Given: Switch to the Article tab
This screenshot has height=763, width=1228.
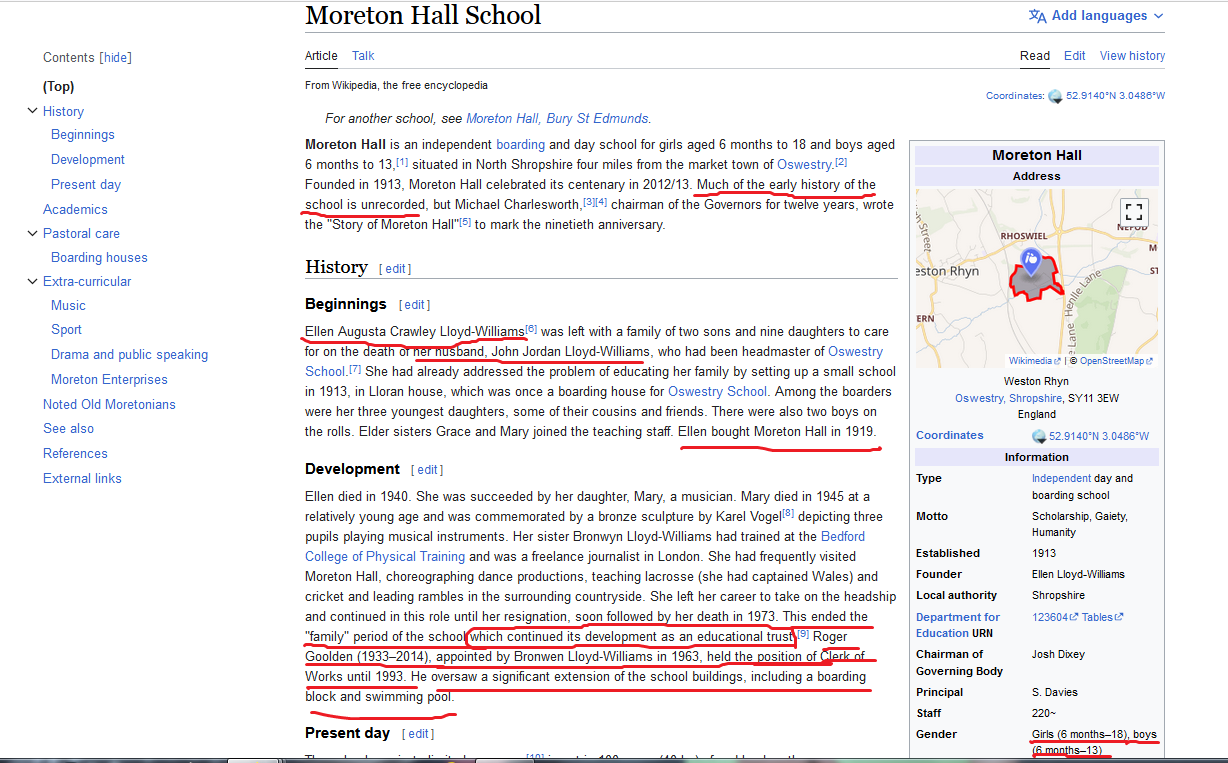Looking at the screenshot, I should pyautogui.click(x=321, y=56).
